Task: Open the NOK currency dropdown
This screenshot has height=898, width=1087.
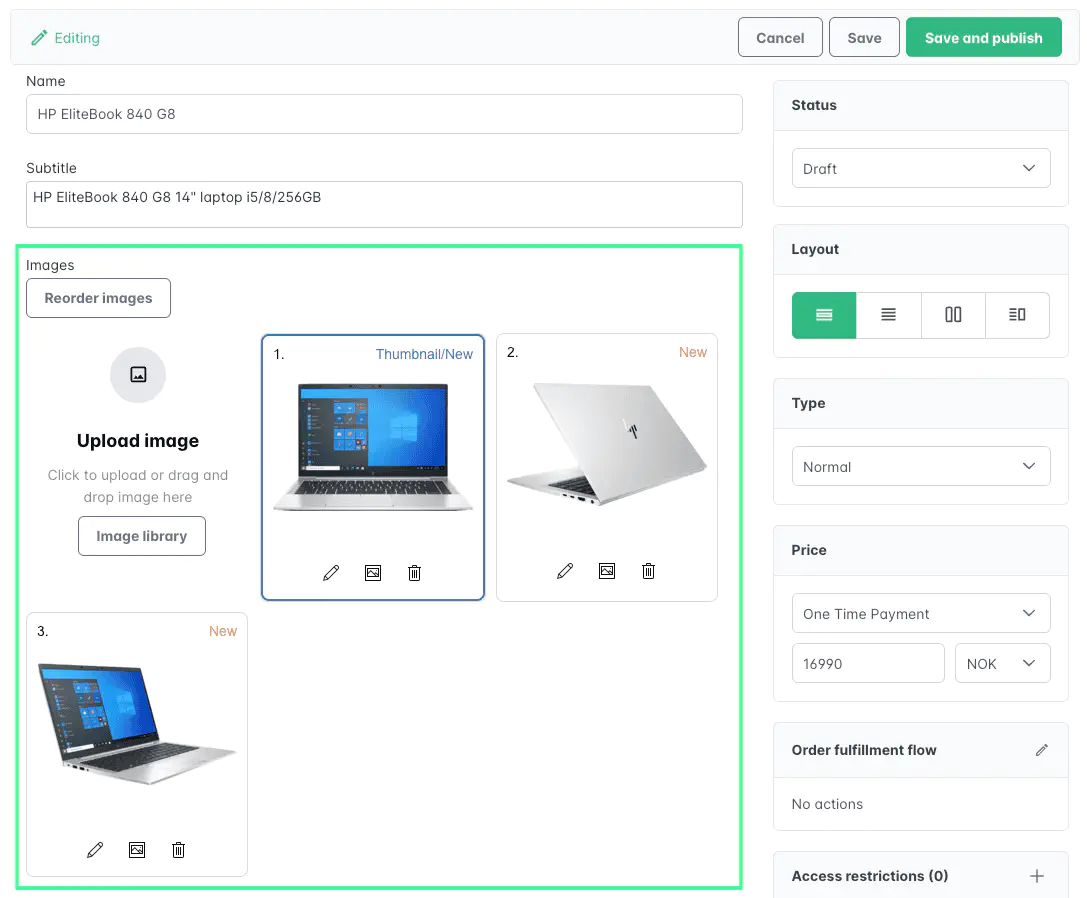Action: 1002,663
